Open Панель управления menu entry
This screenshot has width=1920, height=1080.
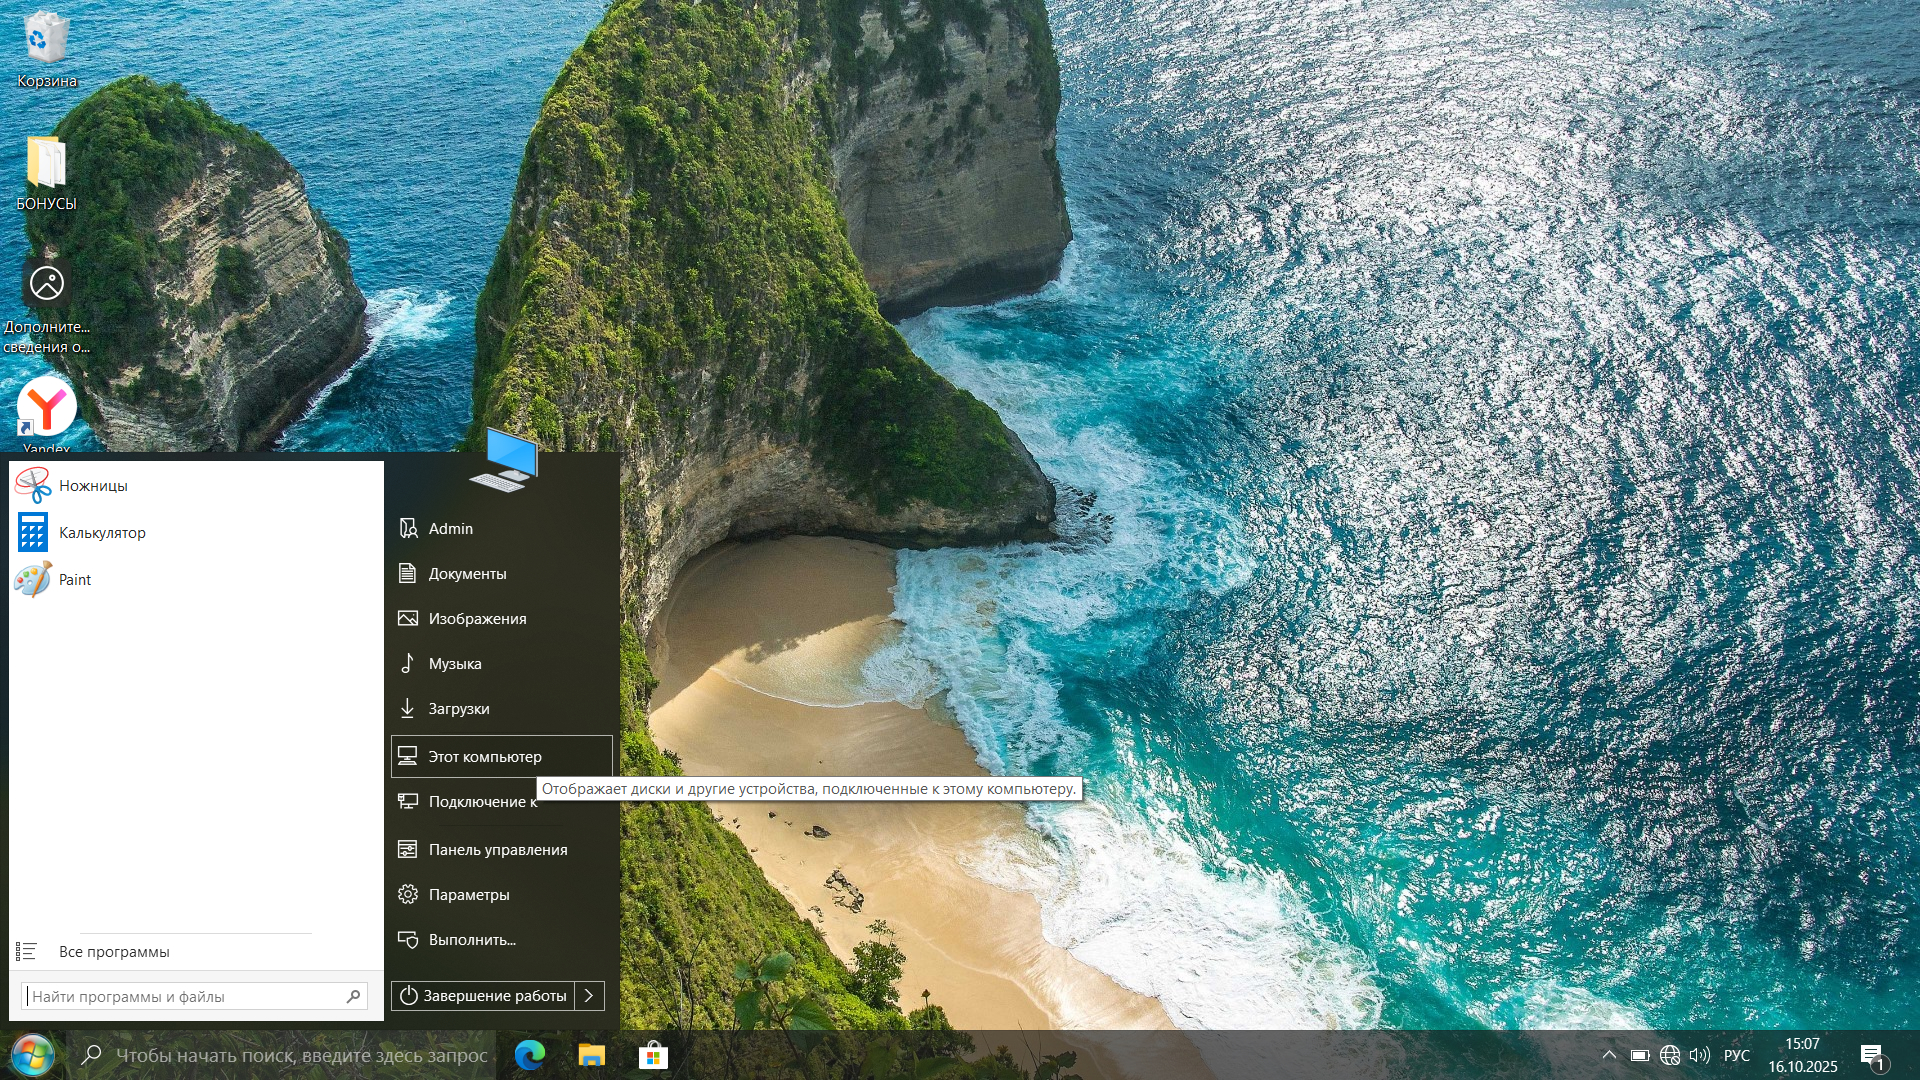497,850
